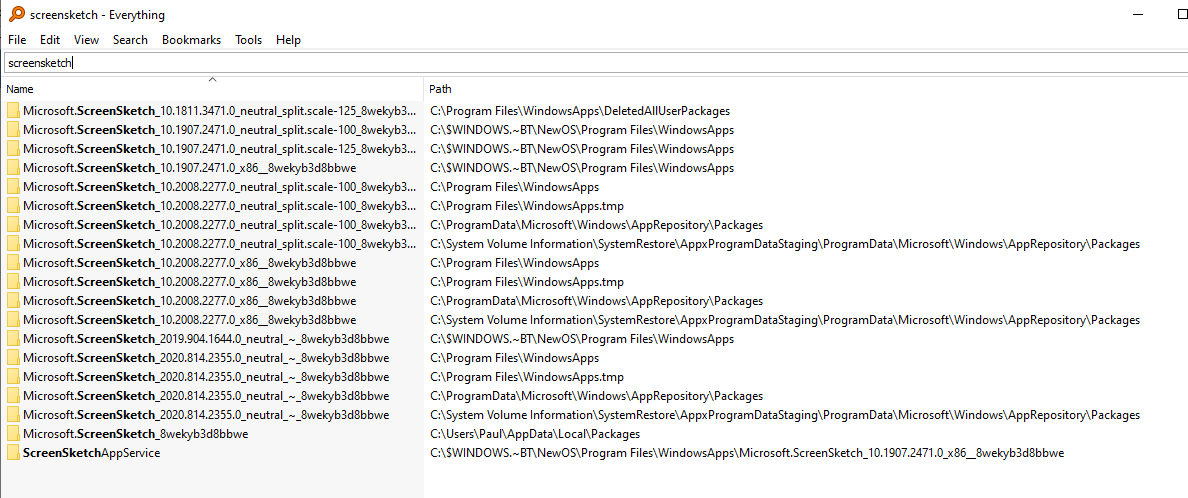The height and width of the screenshot is (498, 1188).
Task: Click folder icon of Microsoft.ScreenSketch_8wekyb3d8bbwe row
Action: pyautogui.click(x=13, y=434)
